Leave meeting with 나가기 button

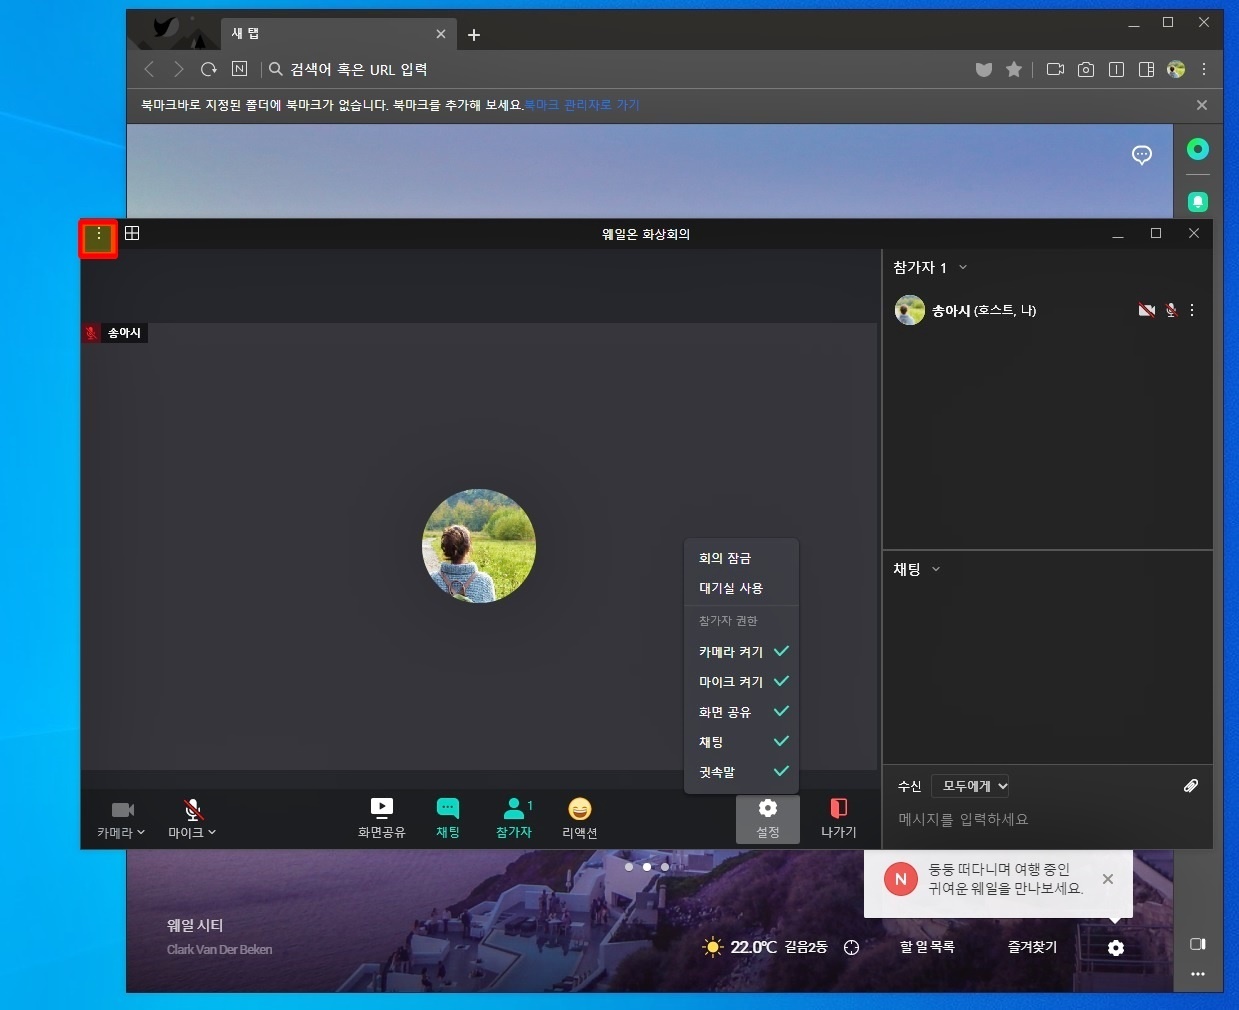click(x=838, y=818)
